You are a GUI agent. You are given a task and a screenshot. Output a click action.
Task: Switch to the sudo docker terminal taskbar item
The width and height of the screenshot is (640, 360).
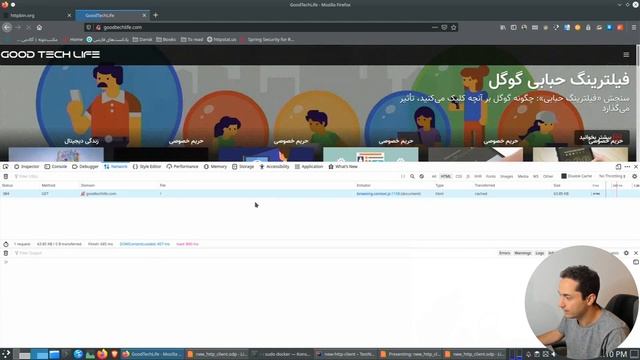(x=282, y=354)
